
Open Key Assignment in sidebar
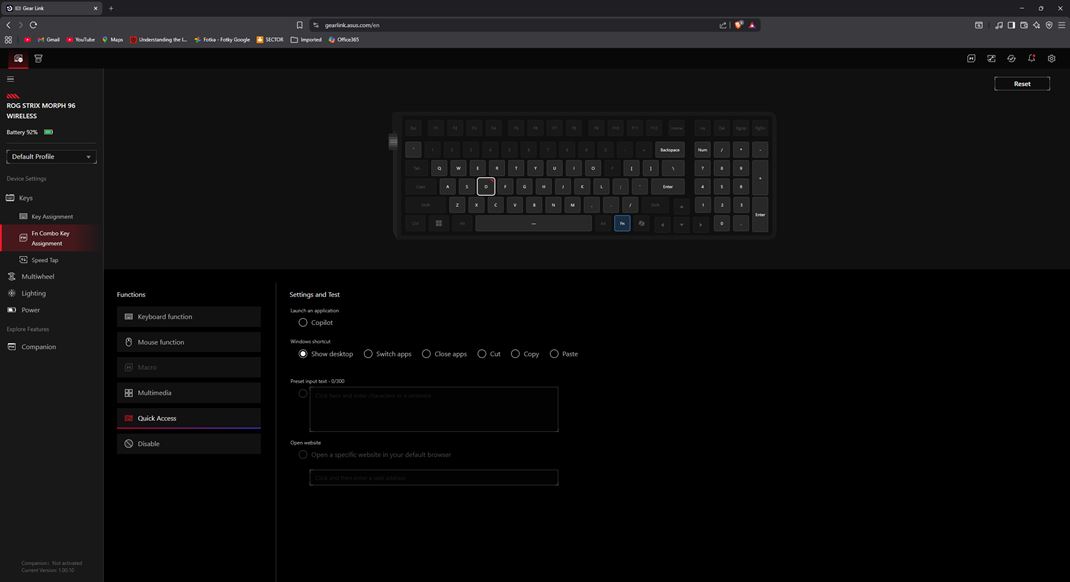pos(51,216)
